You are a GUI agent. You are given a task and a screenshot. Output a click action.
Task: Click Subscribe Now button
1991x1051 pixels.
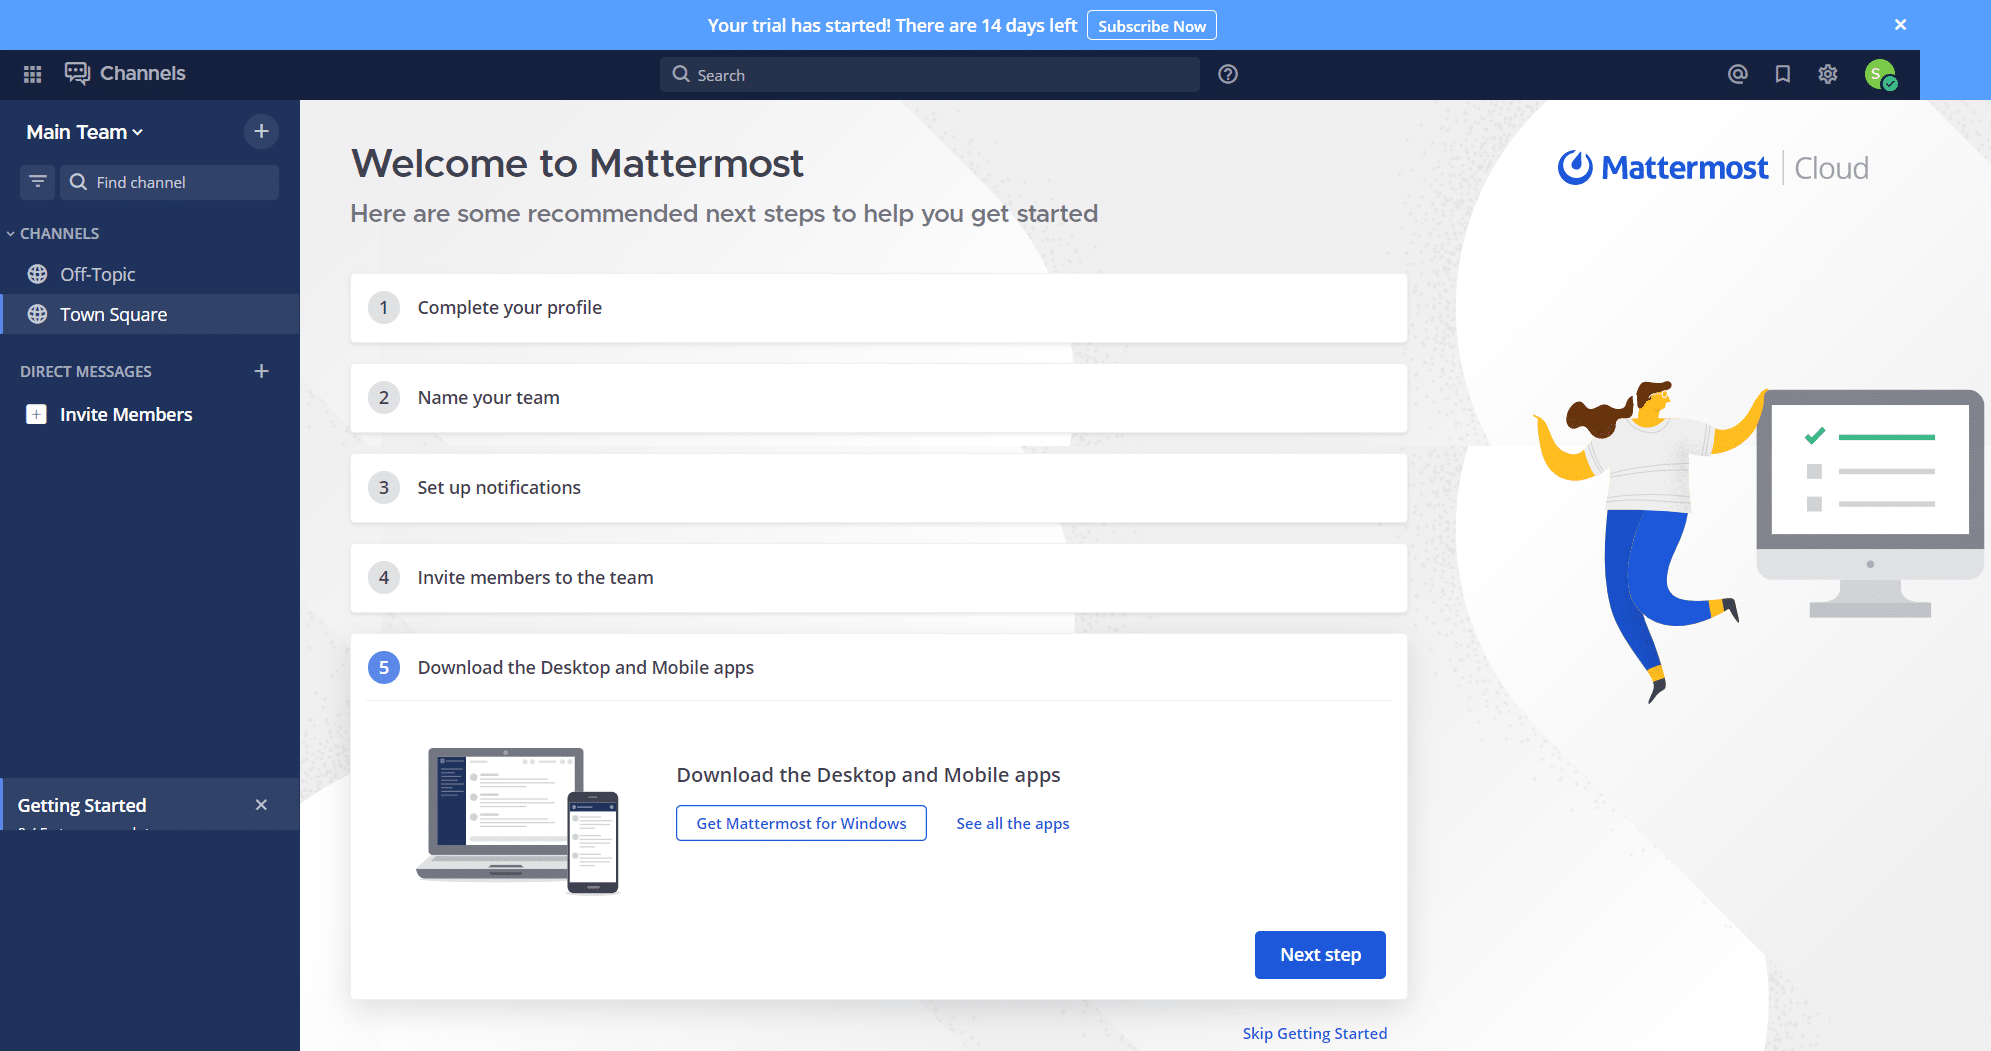click(x=1152, y=25)
